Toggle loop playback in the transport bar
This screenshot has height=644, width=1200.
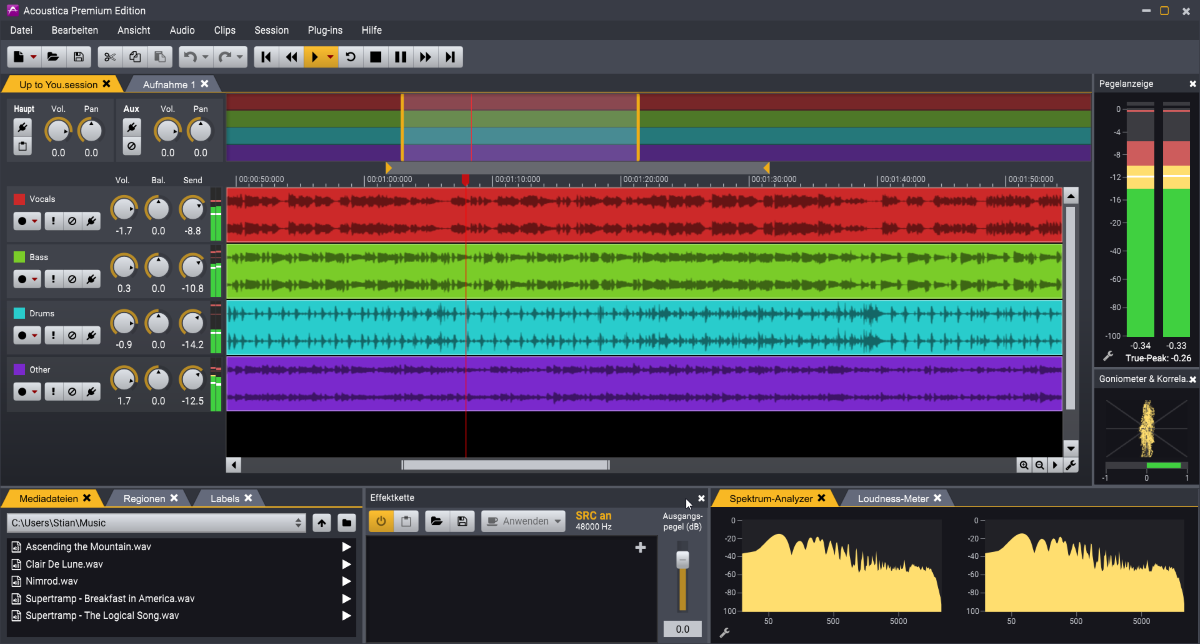point(350,57)
